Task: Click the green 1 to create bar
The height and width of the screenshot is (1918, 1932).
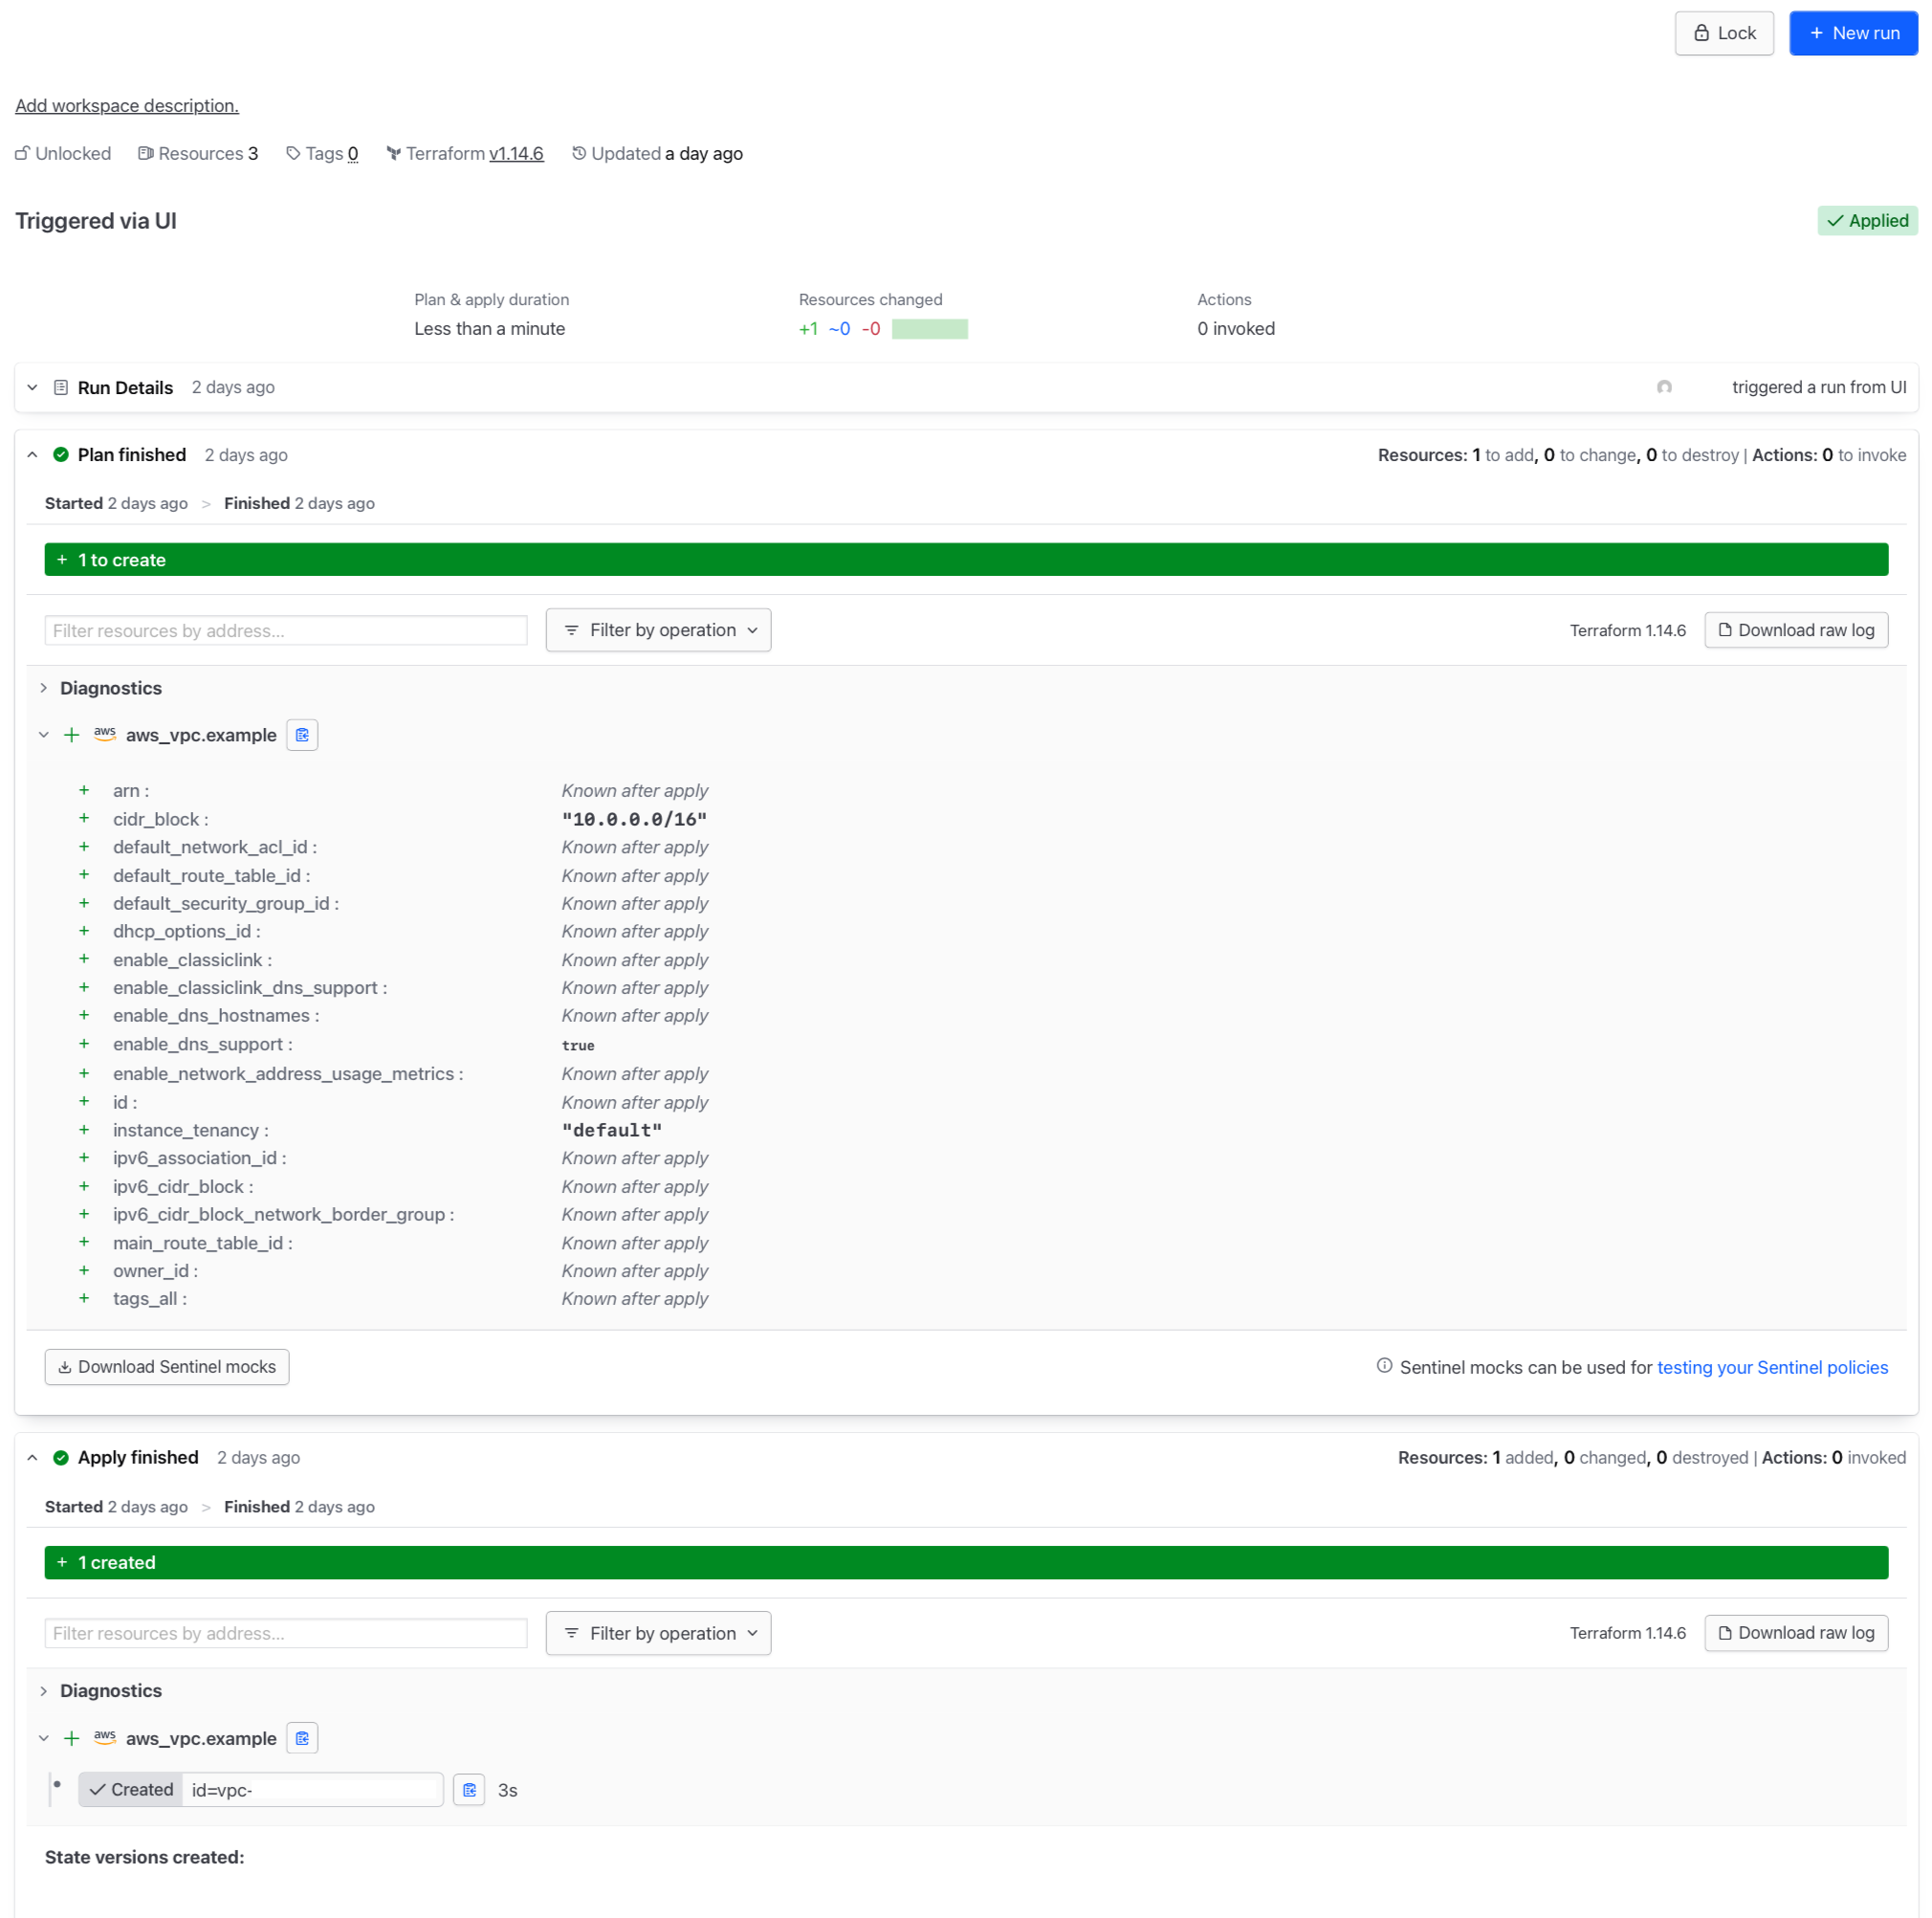Action: pos(965,560)
